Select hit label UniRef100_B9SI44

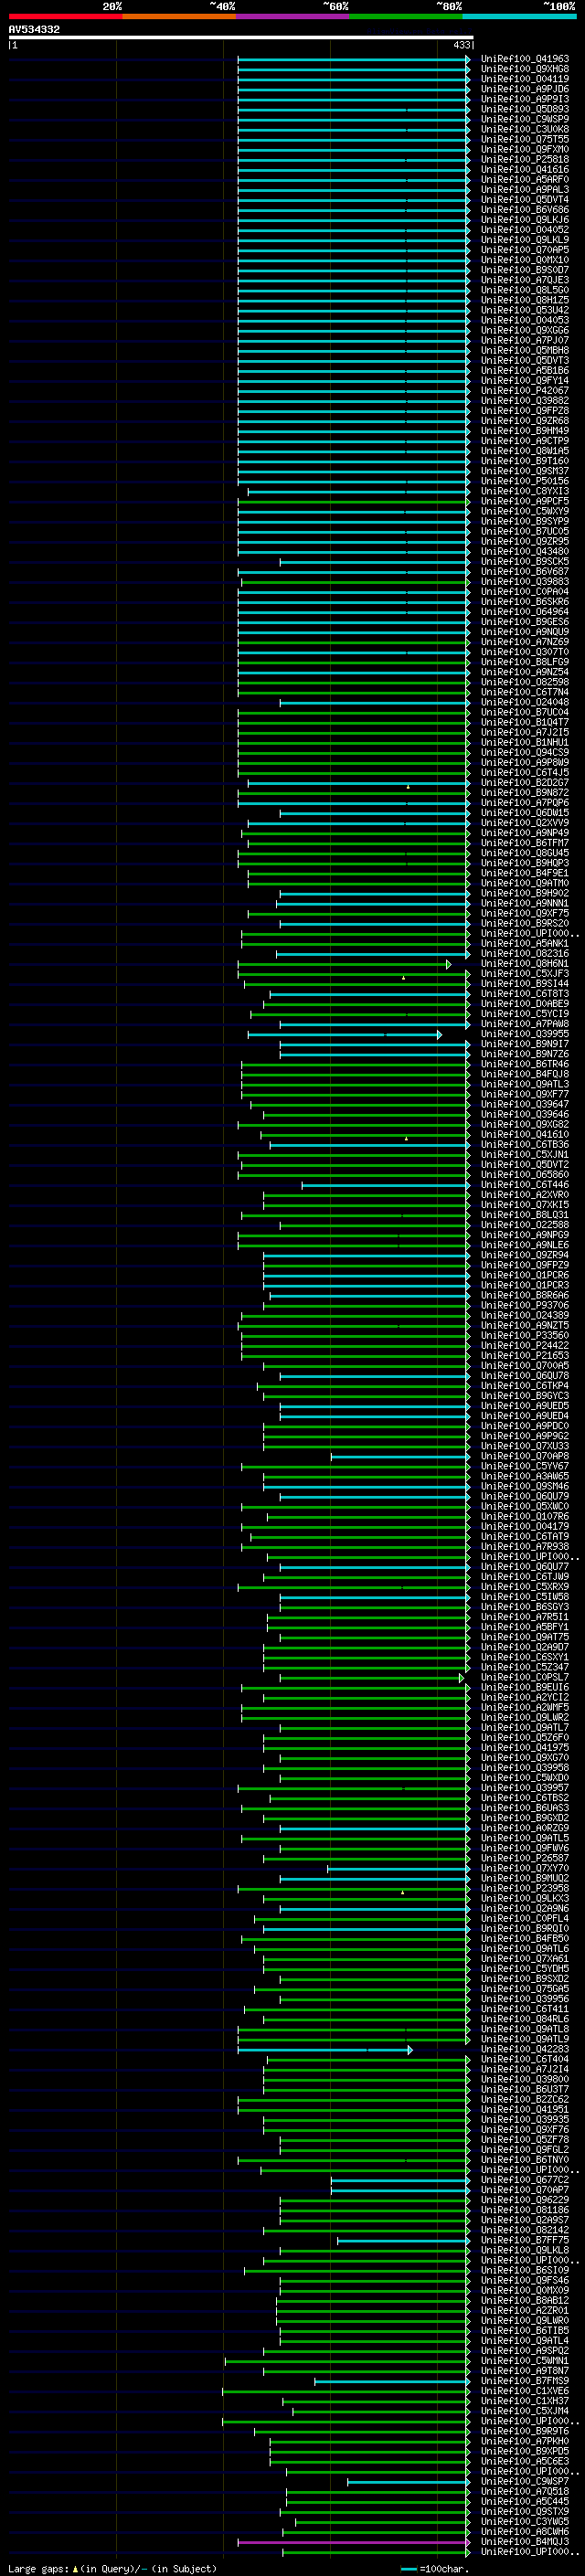[525, 983]
